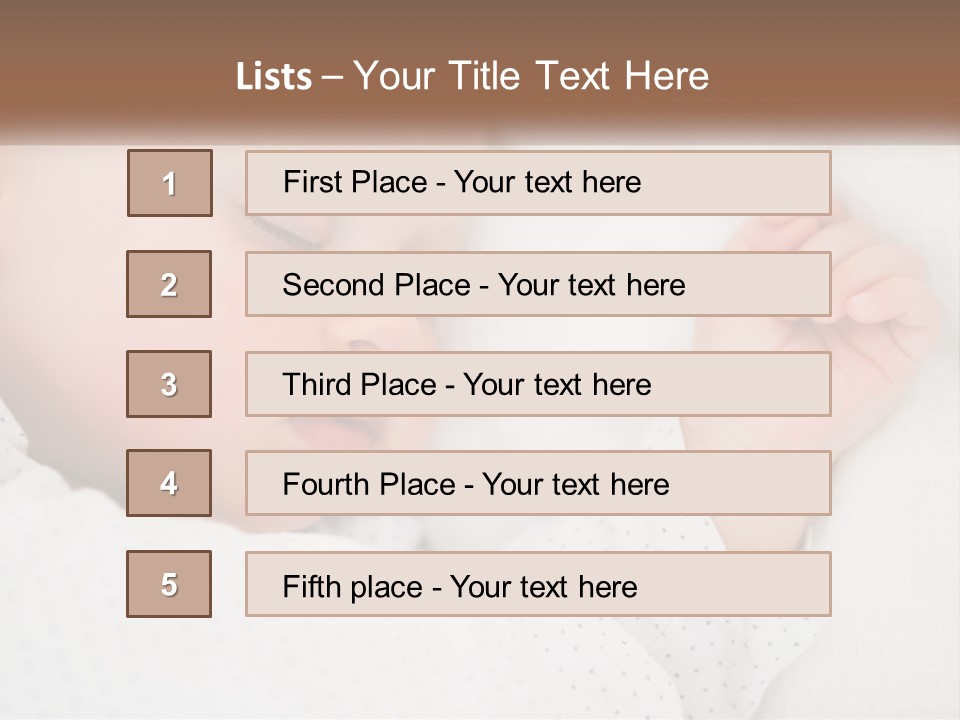Image resolution: width=960 pixels, height=720 pixels.
Task: Click the word 'Second' in the list
Action: 334,285
